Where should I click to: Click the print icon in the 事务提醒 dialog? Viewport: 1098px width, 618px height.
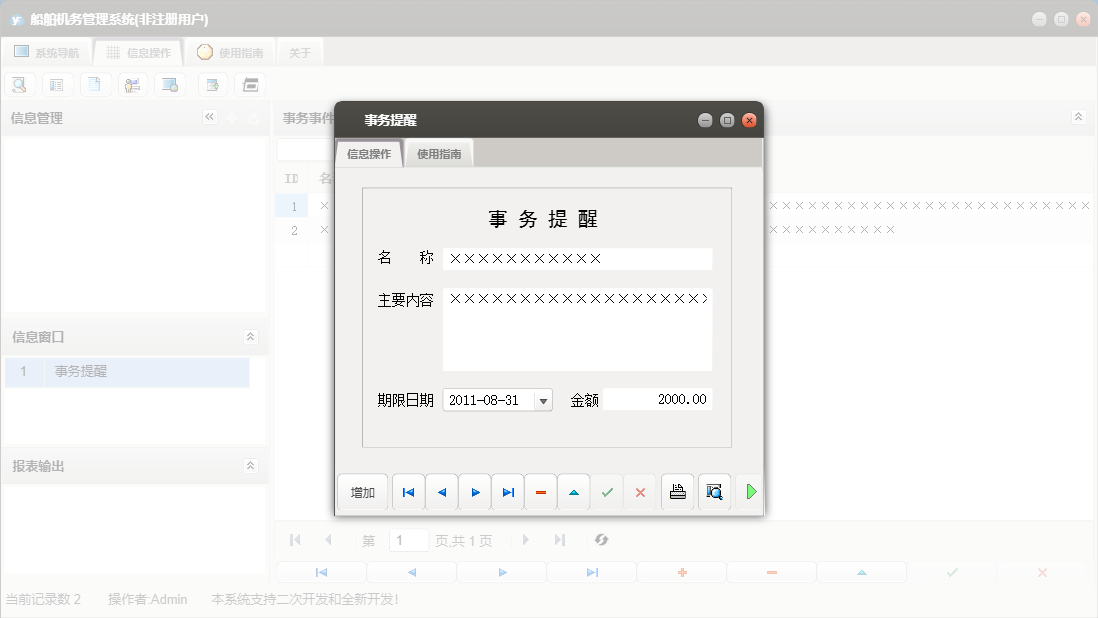677,492
